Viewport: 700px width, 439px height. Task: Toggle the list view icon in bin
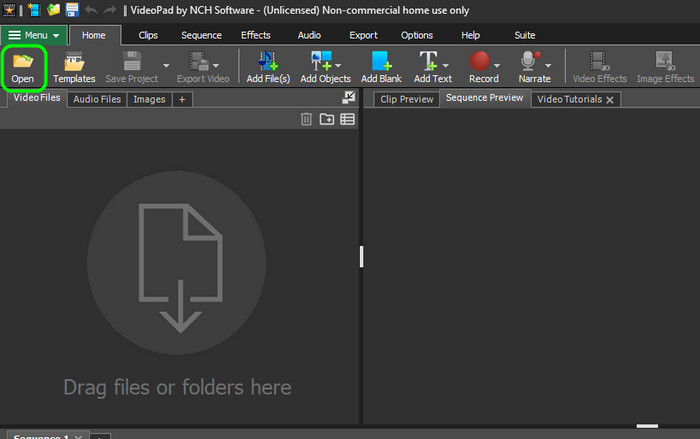tap(347, 119)
